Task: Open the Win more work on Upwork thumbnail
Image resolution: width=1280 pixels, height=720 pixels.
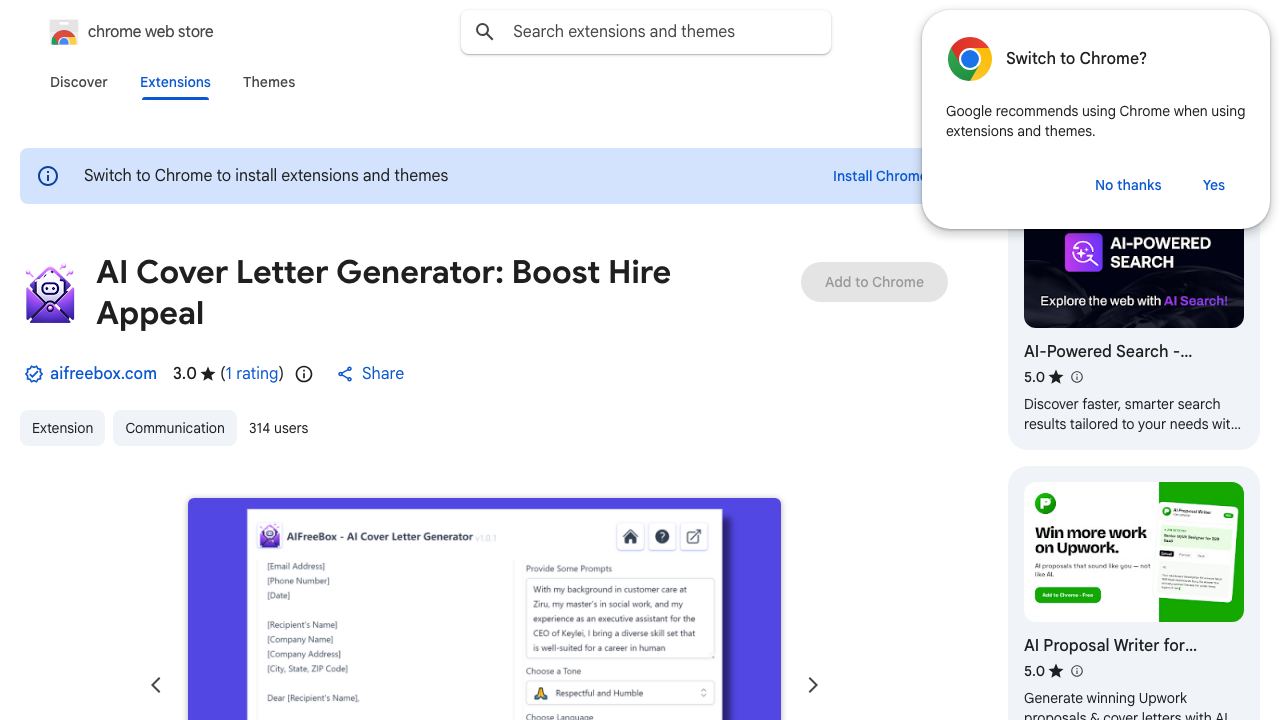Action: 1134,552
